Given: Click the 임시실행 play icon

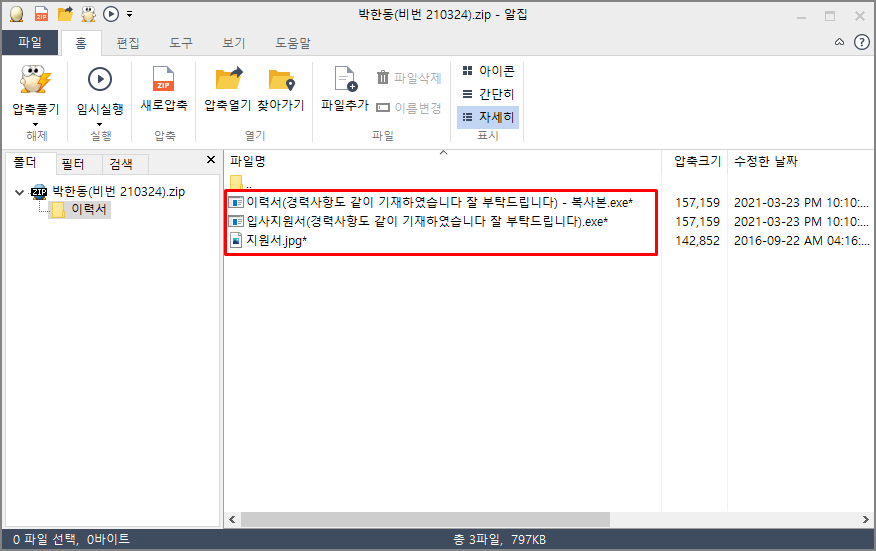Looking at the screenshot, I should point(100,79).
